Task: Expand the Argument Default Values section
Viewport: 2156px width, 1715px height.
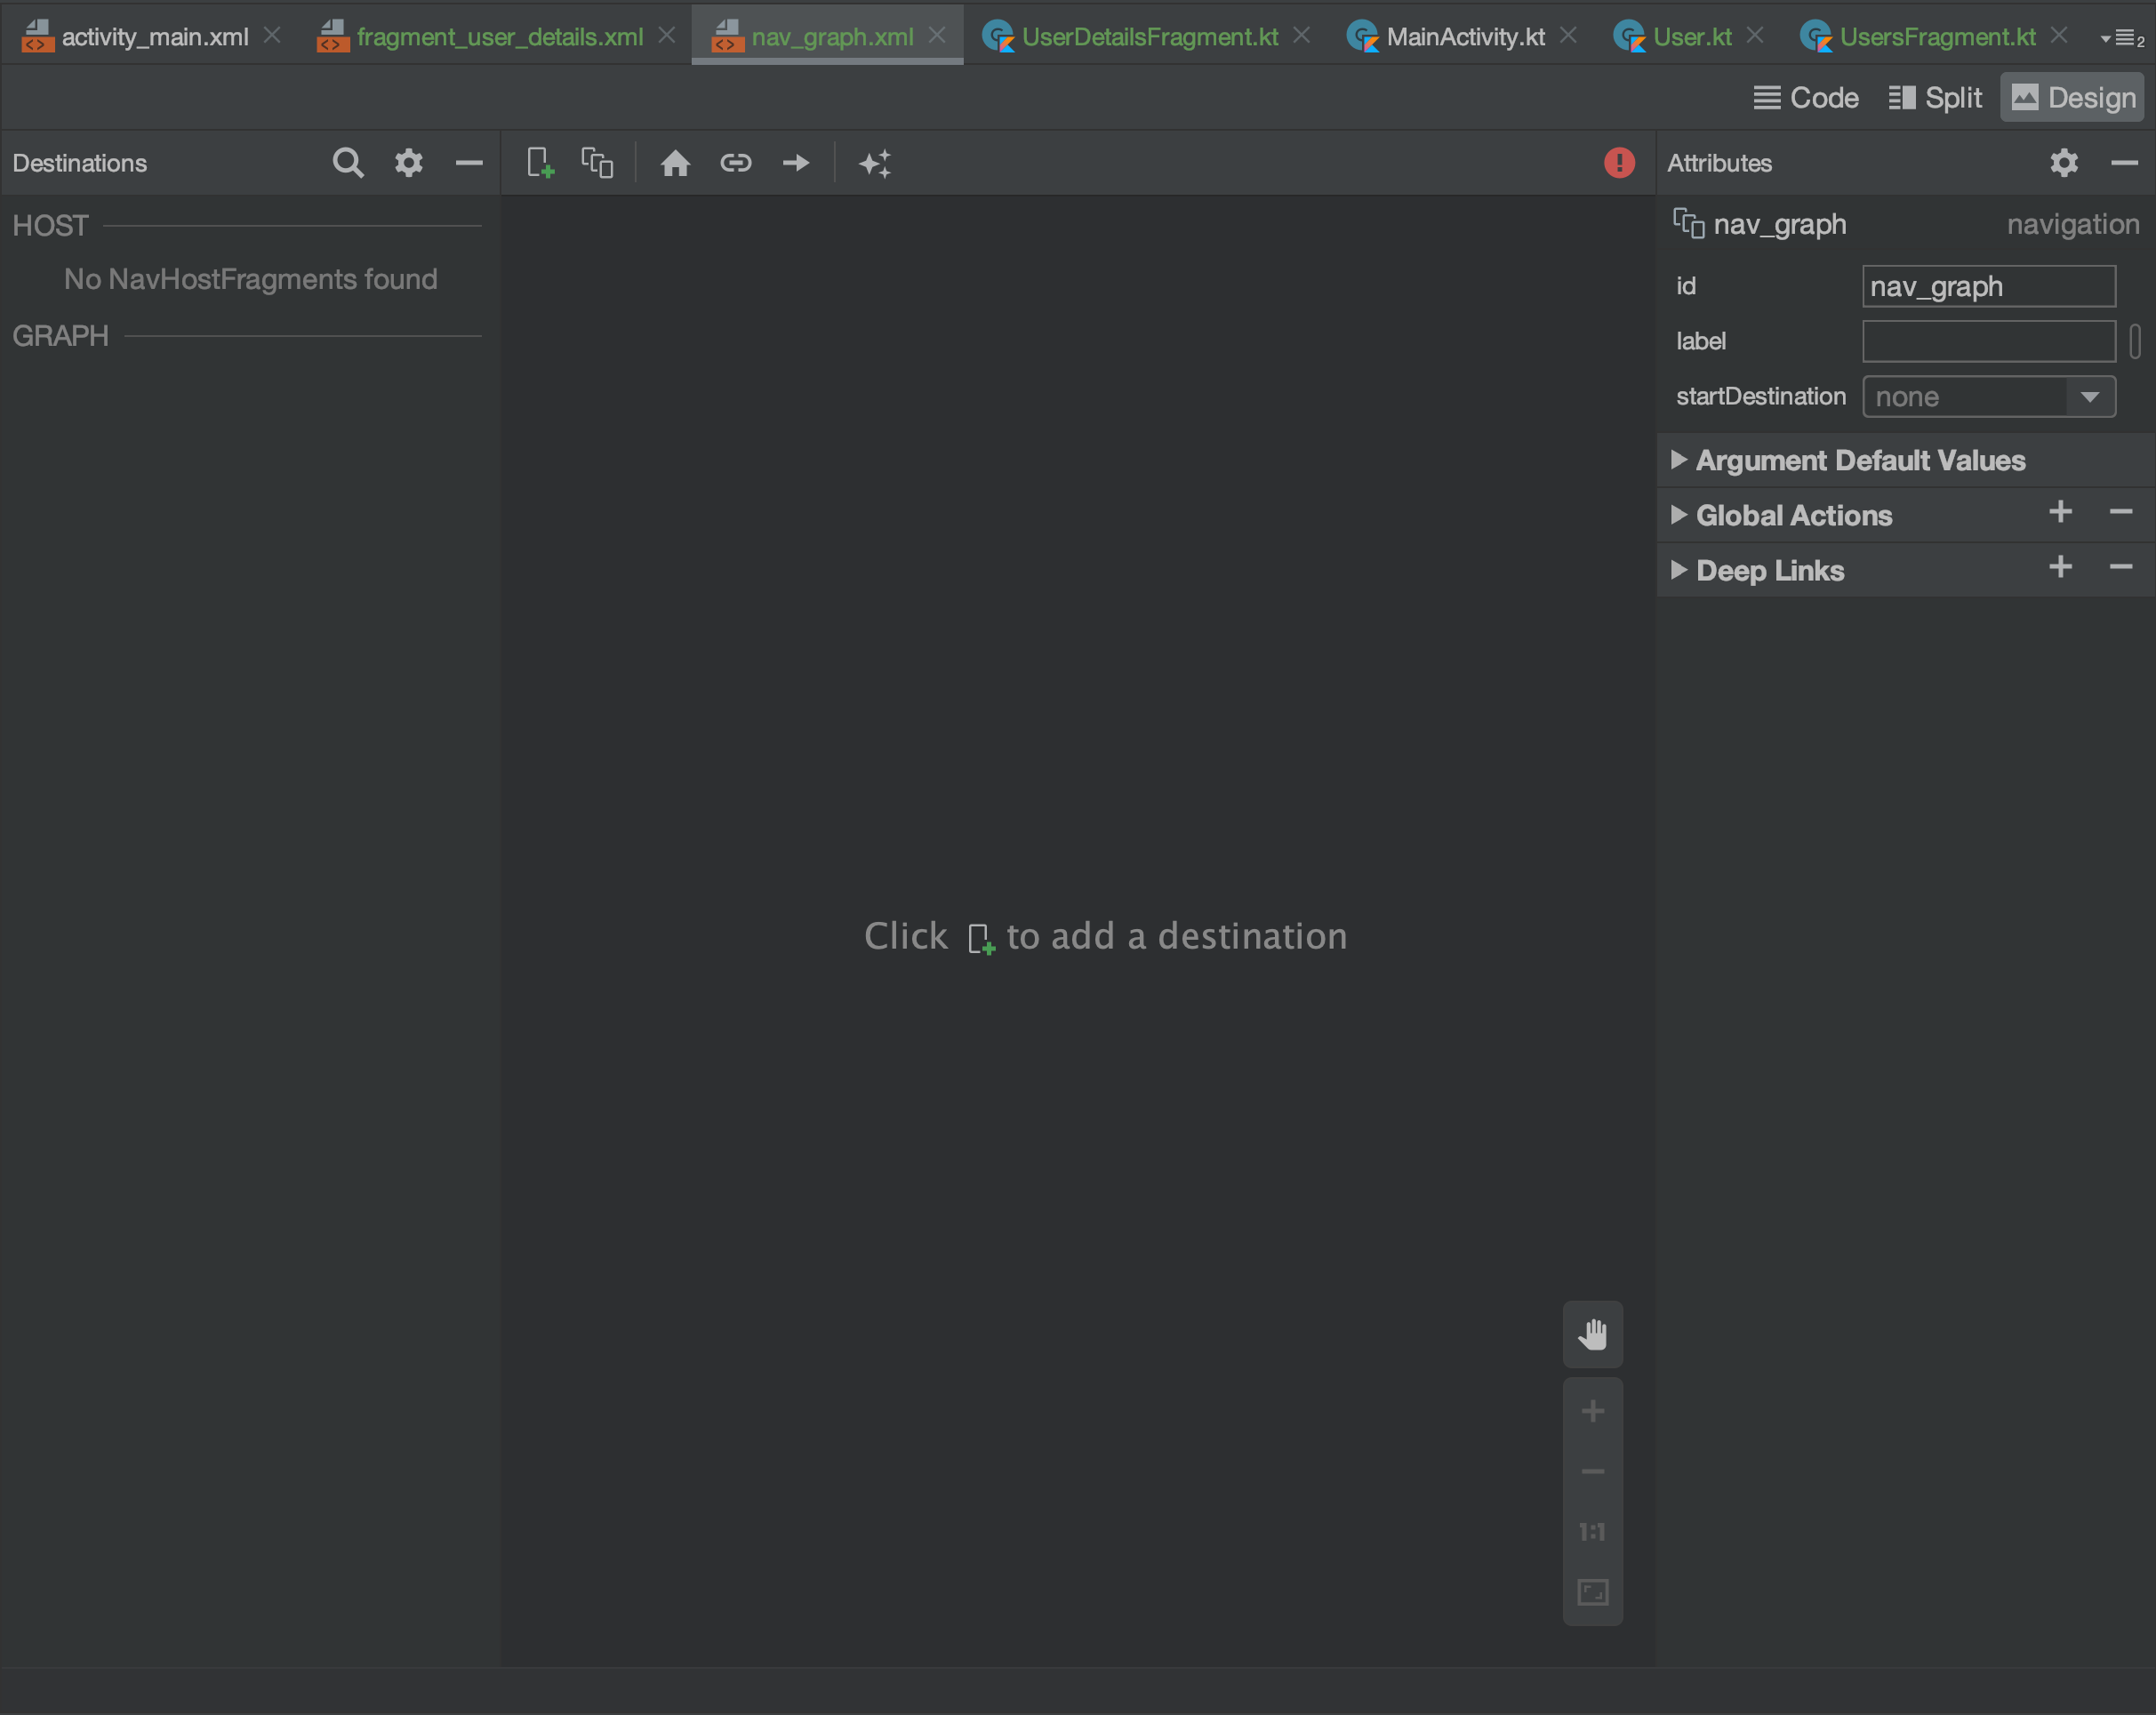Action: 1682,461
